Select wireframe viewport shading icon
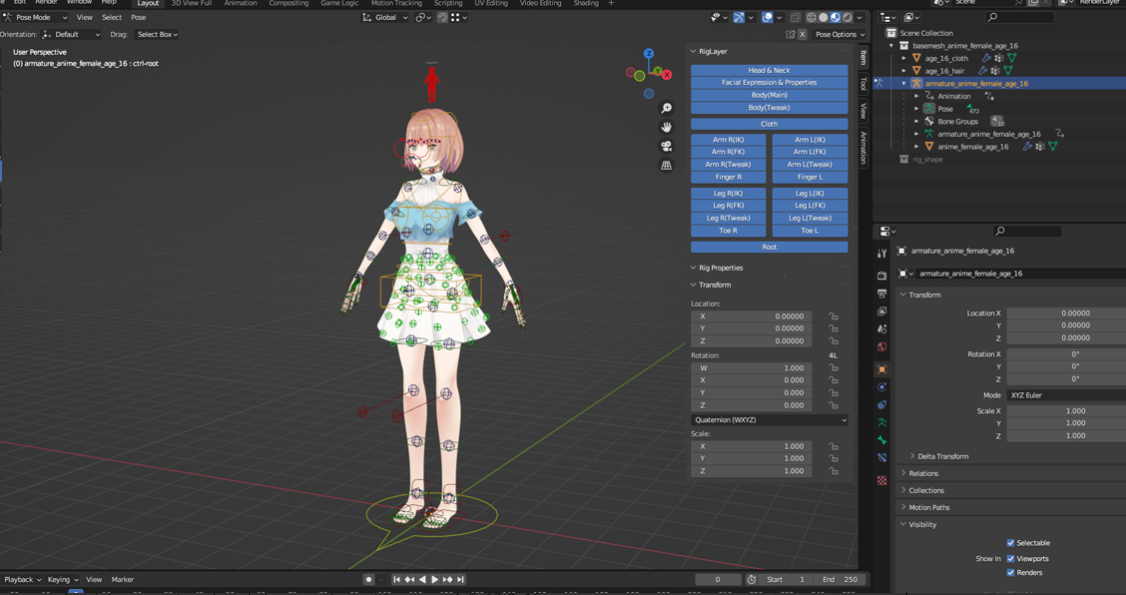 click(811, 17)
